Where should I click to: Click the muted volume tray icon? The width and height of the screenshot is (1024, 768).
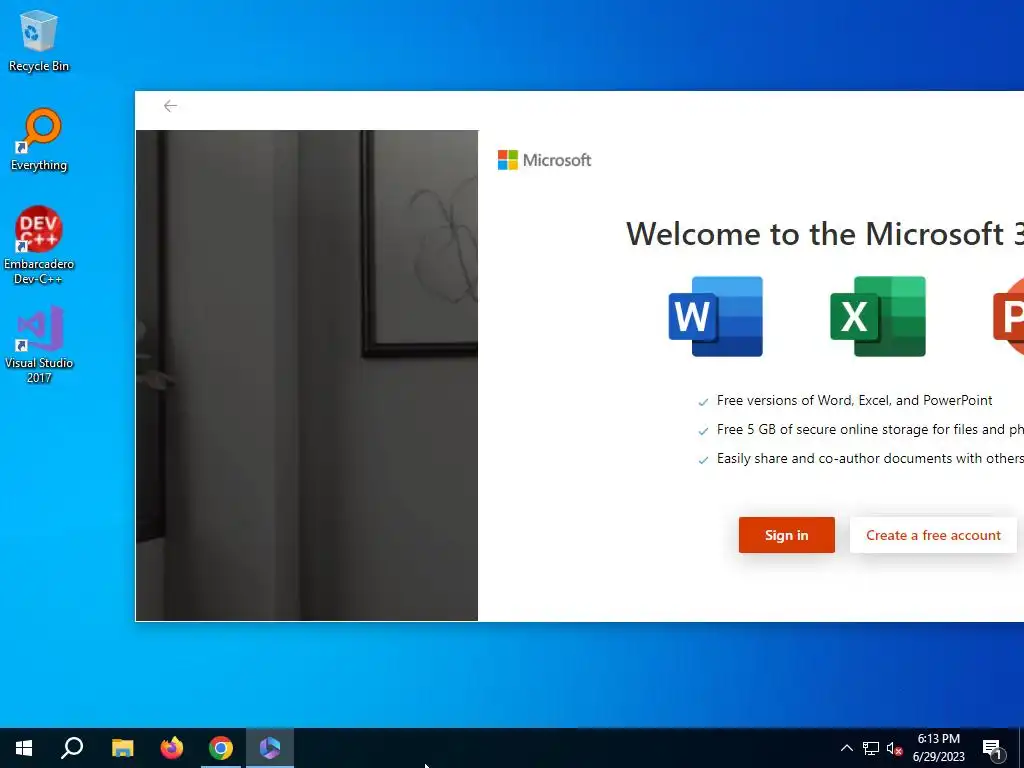click(895, 748)
